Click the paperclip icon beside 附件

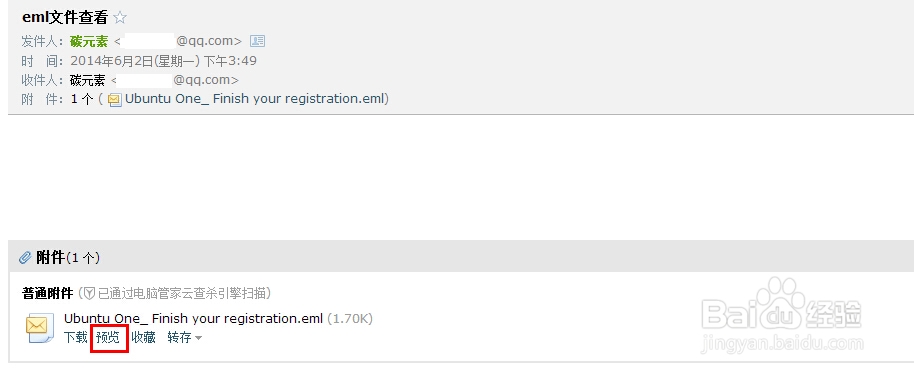[26, 257]
